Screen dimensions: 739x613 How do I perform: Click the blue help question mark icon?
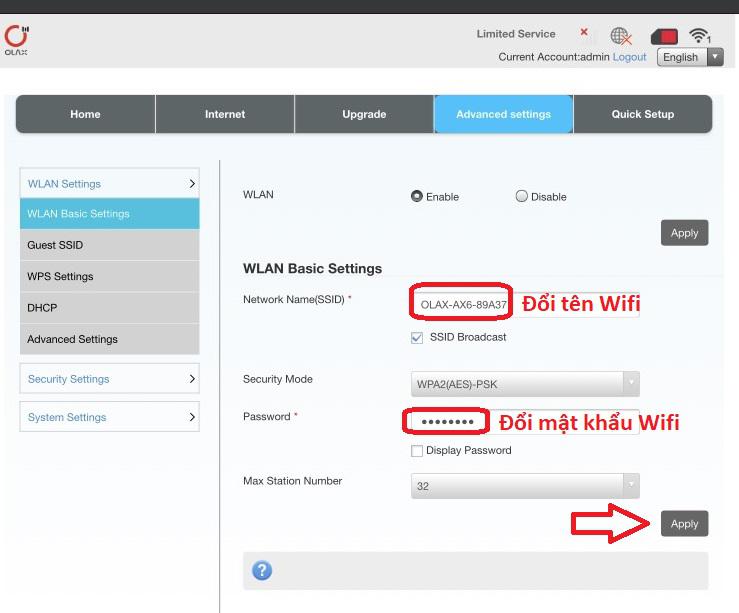point(262,570)
